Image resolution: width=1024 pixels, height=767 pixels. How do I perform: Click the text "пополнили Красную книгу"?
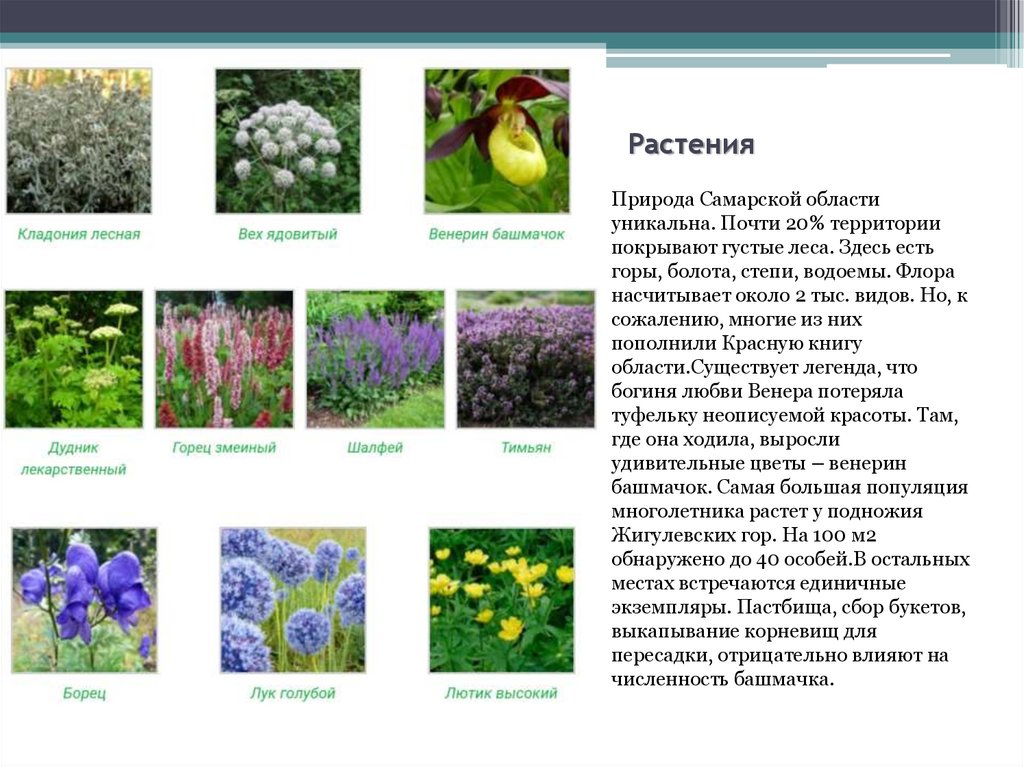click(737, 343)
